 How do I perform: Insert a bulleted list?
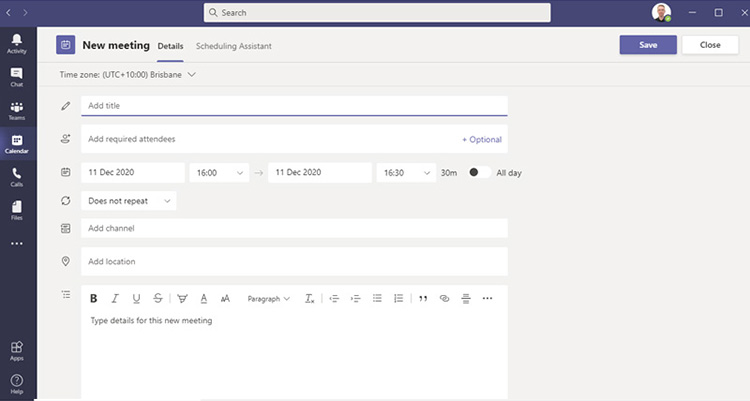[x=377, y=298]
